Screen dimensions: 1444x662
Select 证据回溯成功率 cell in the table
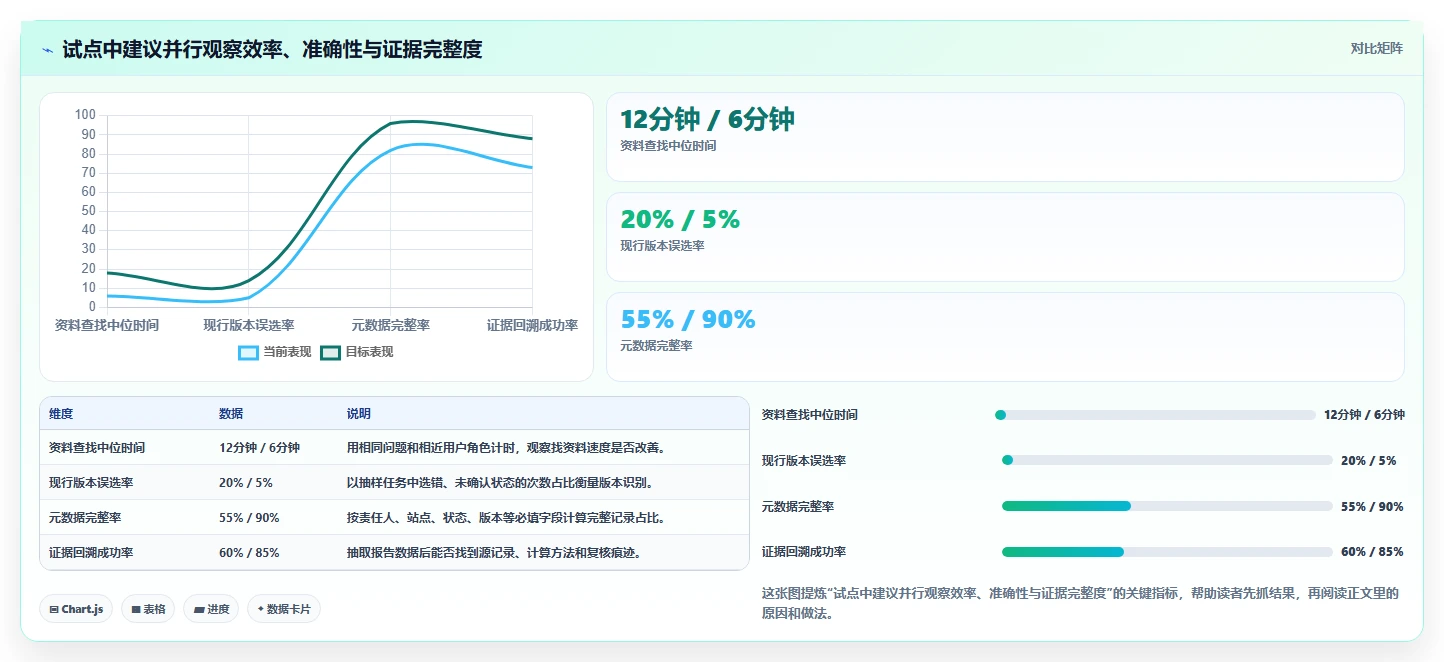(91, 553)
